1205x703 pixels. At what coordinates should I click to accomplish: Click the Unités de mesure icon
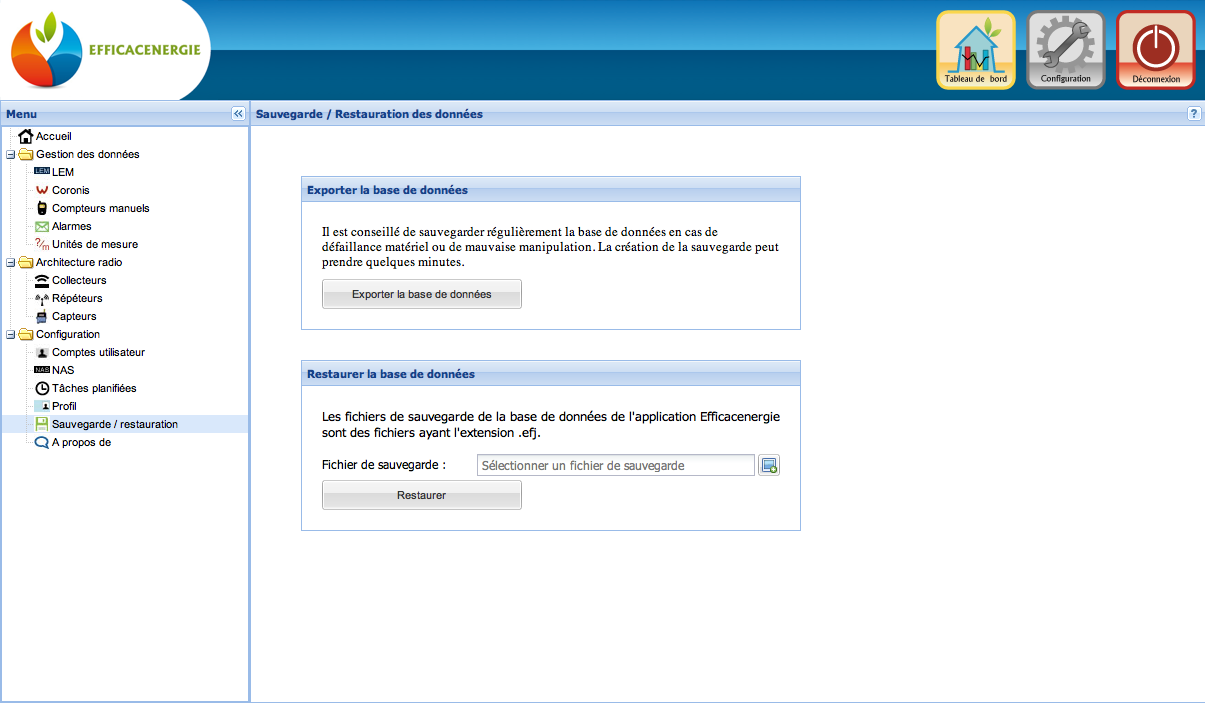coord(41,244)
